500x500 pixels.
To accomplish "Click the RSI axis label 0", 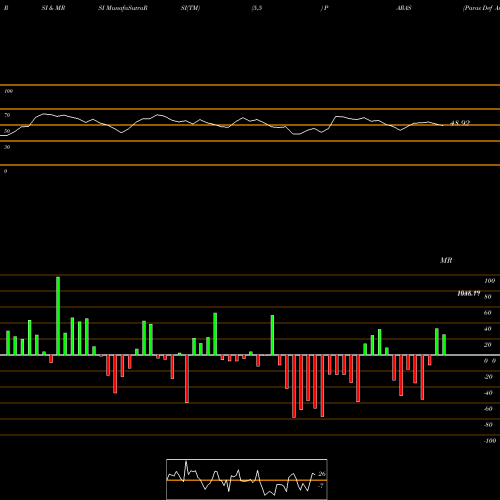I will (5, 171).
